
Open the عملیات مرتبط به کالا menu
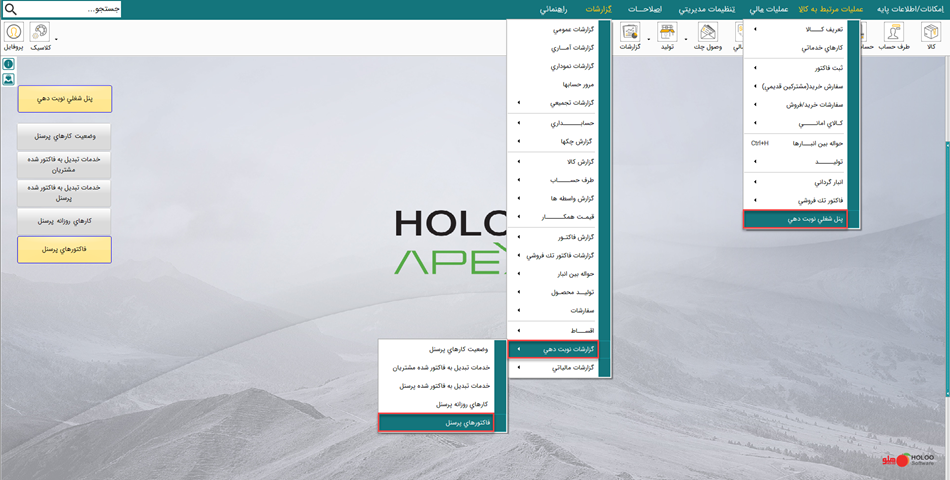pos(831,10)
